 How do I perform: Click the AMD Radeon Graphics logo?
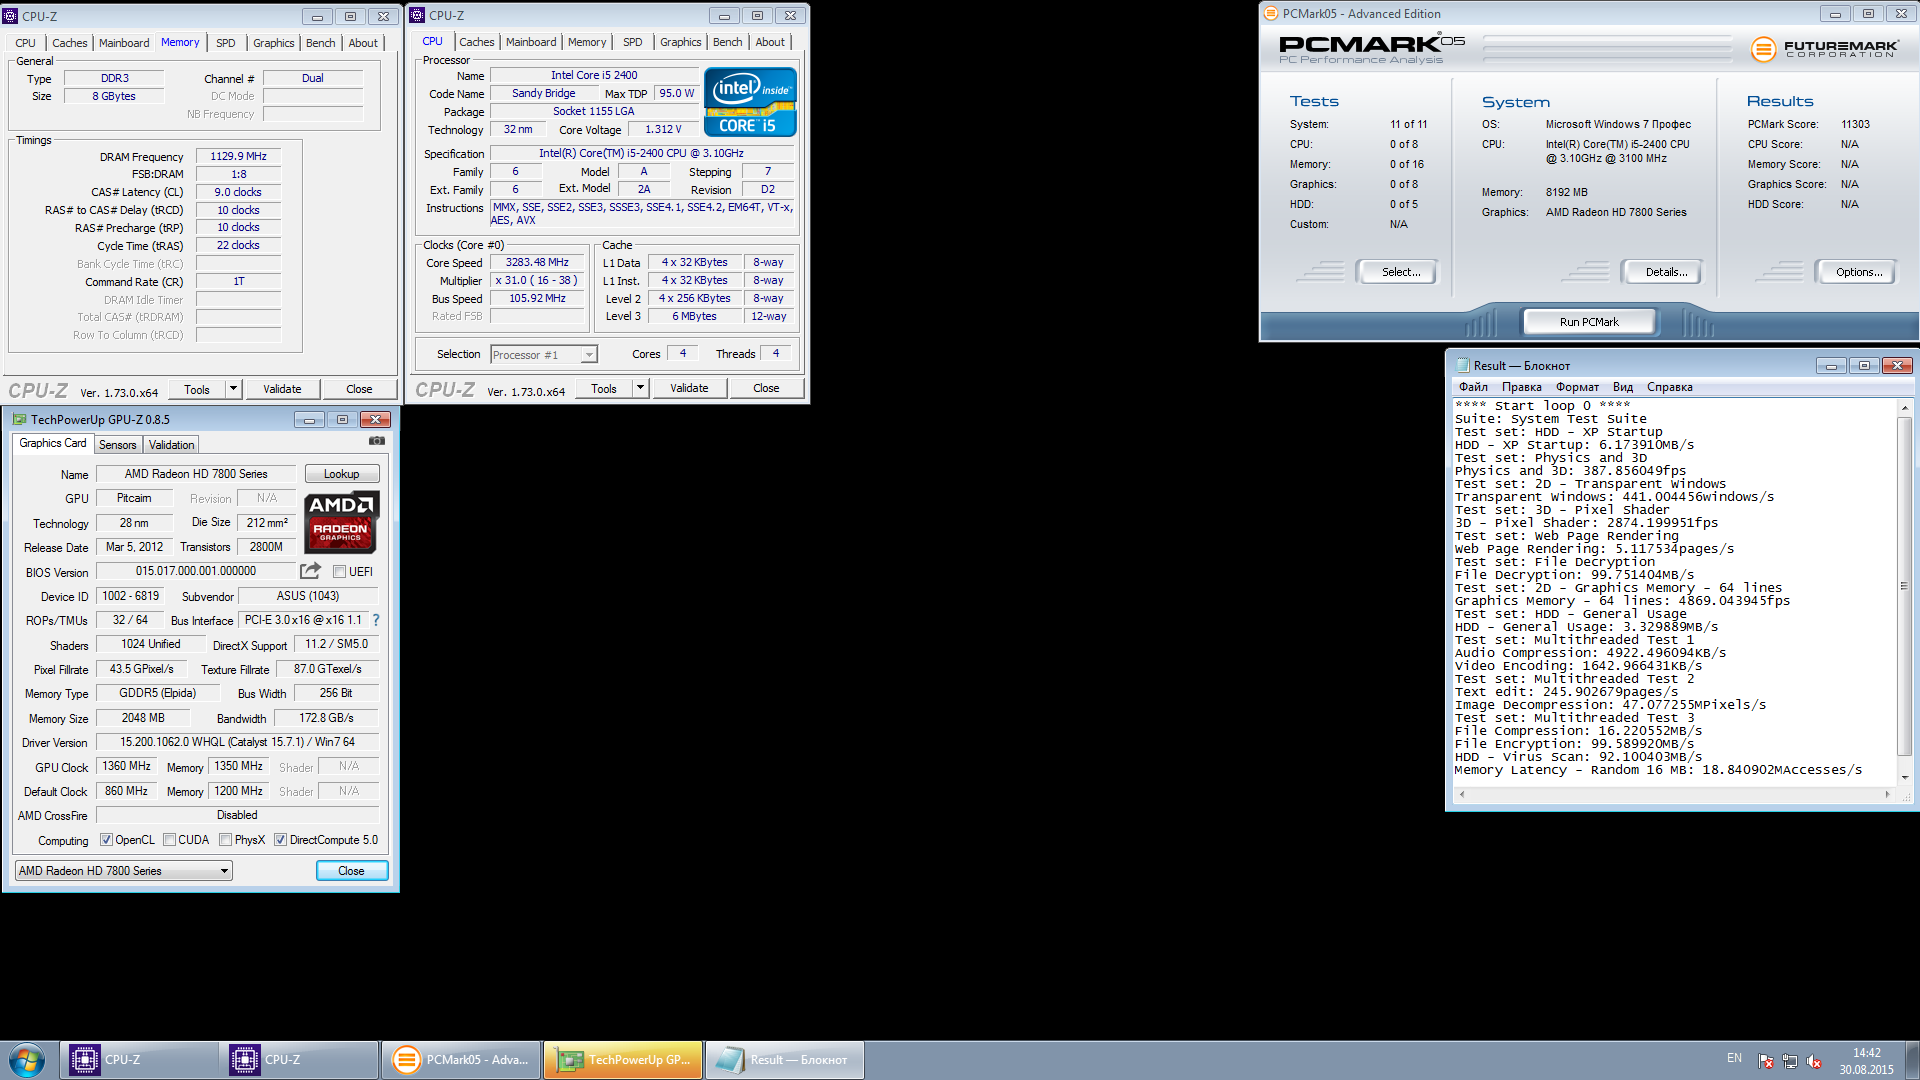341,522
